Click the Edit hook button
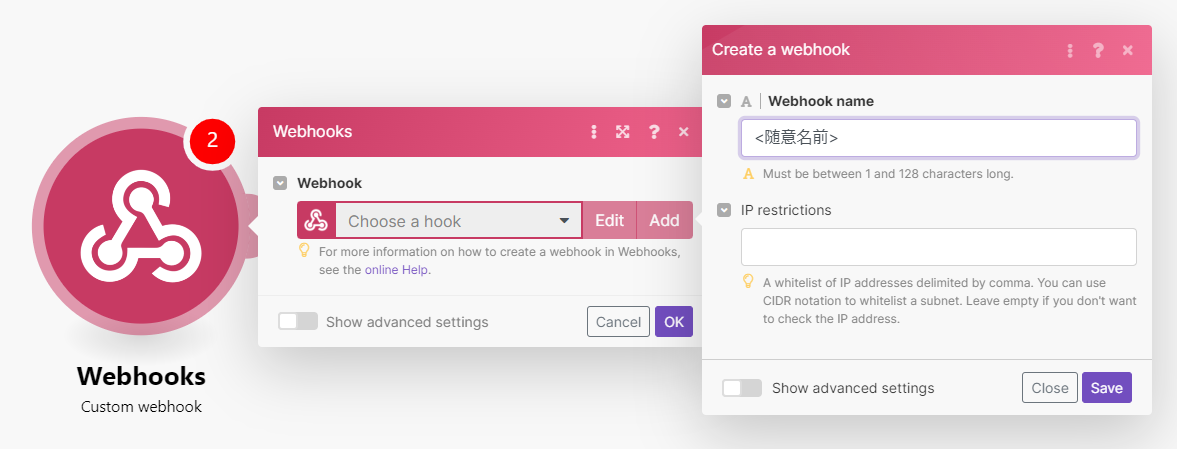Viewport: 1177px width, 449px height. pos(610,221)
